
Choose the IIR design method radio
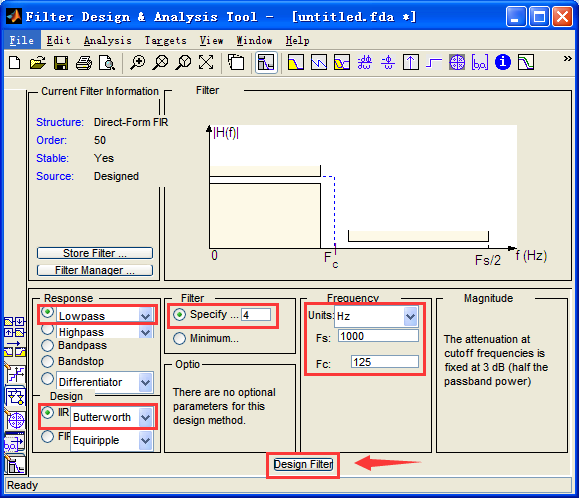pyautogui.click(x=47, y=412)
